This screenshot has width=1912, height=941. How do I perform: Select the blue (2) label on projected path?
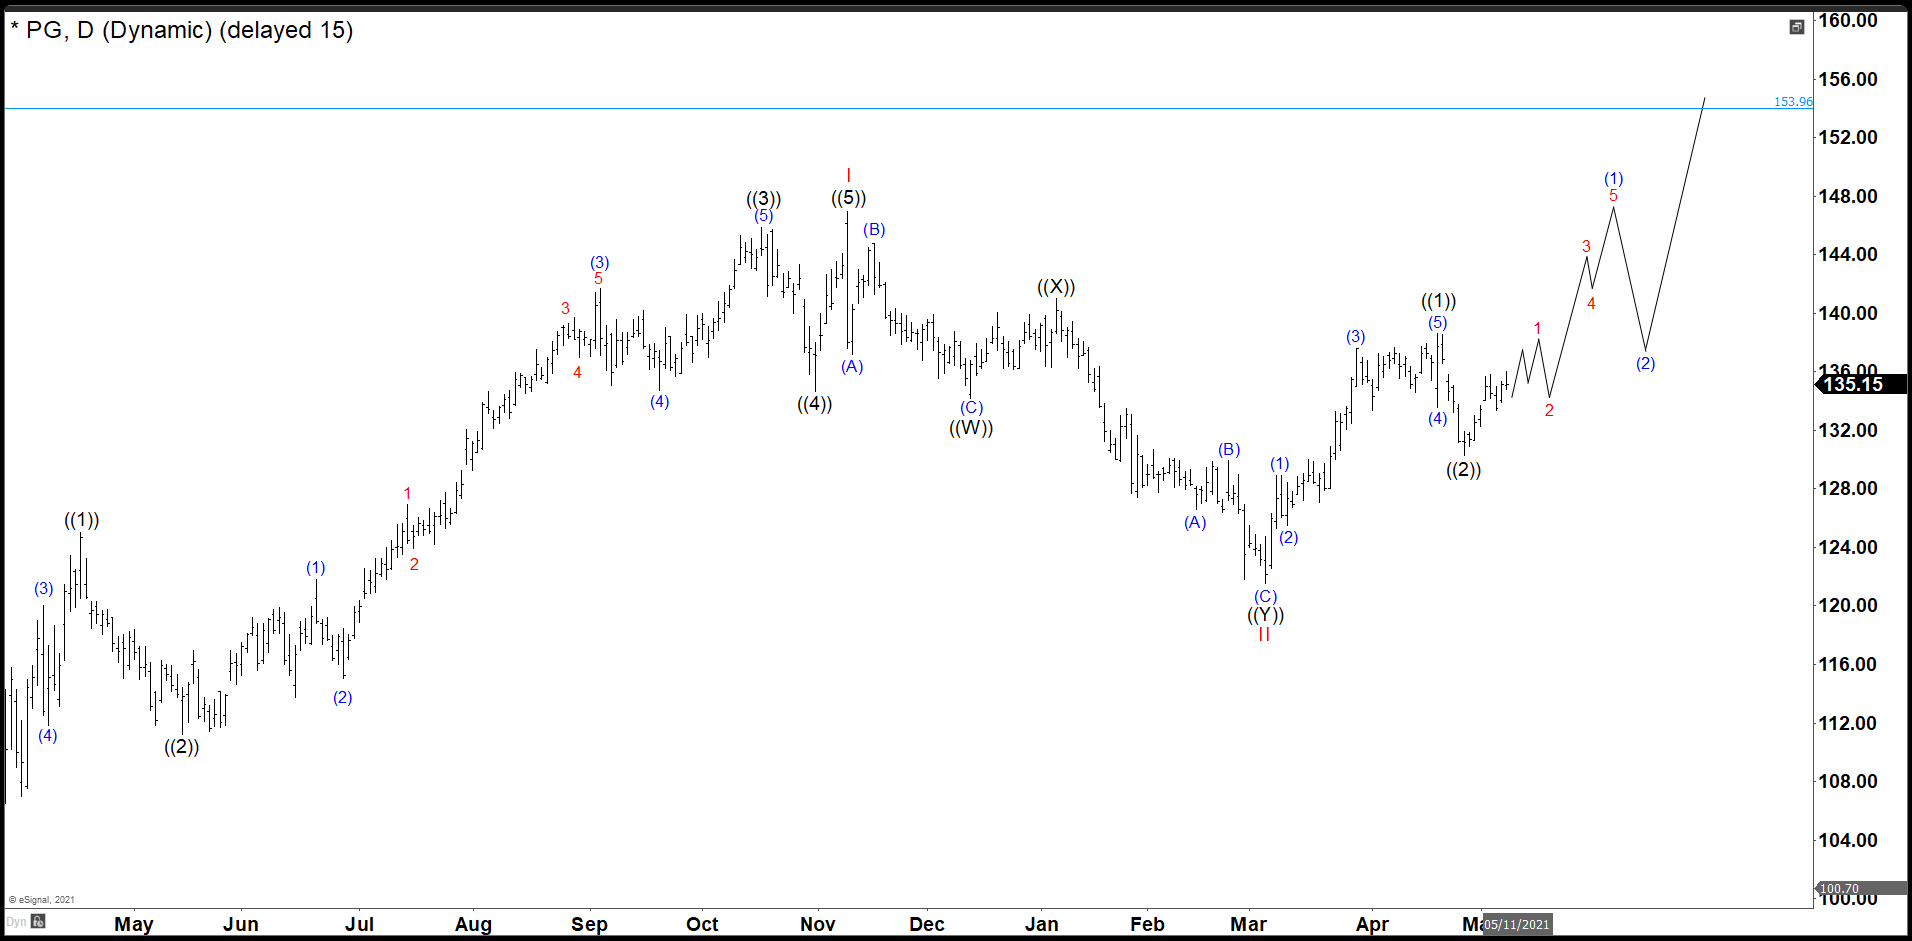pos(1645,362)
